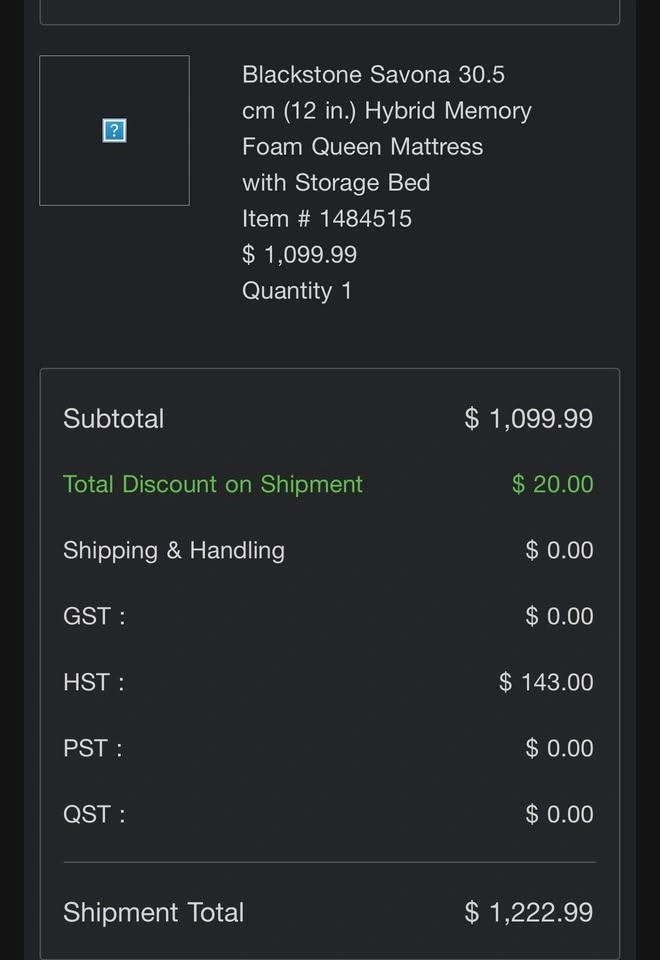Select the HST amount $143.00
This screenshot has width=660, height=960.
pos(546,682)
